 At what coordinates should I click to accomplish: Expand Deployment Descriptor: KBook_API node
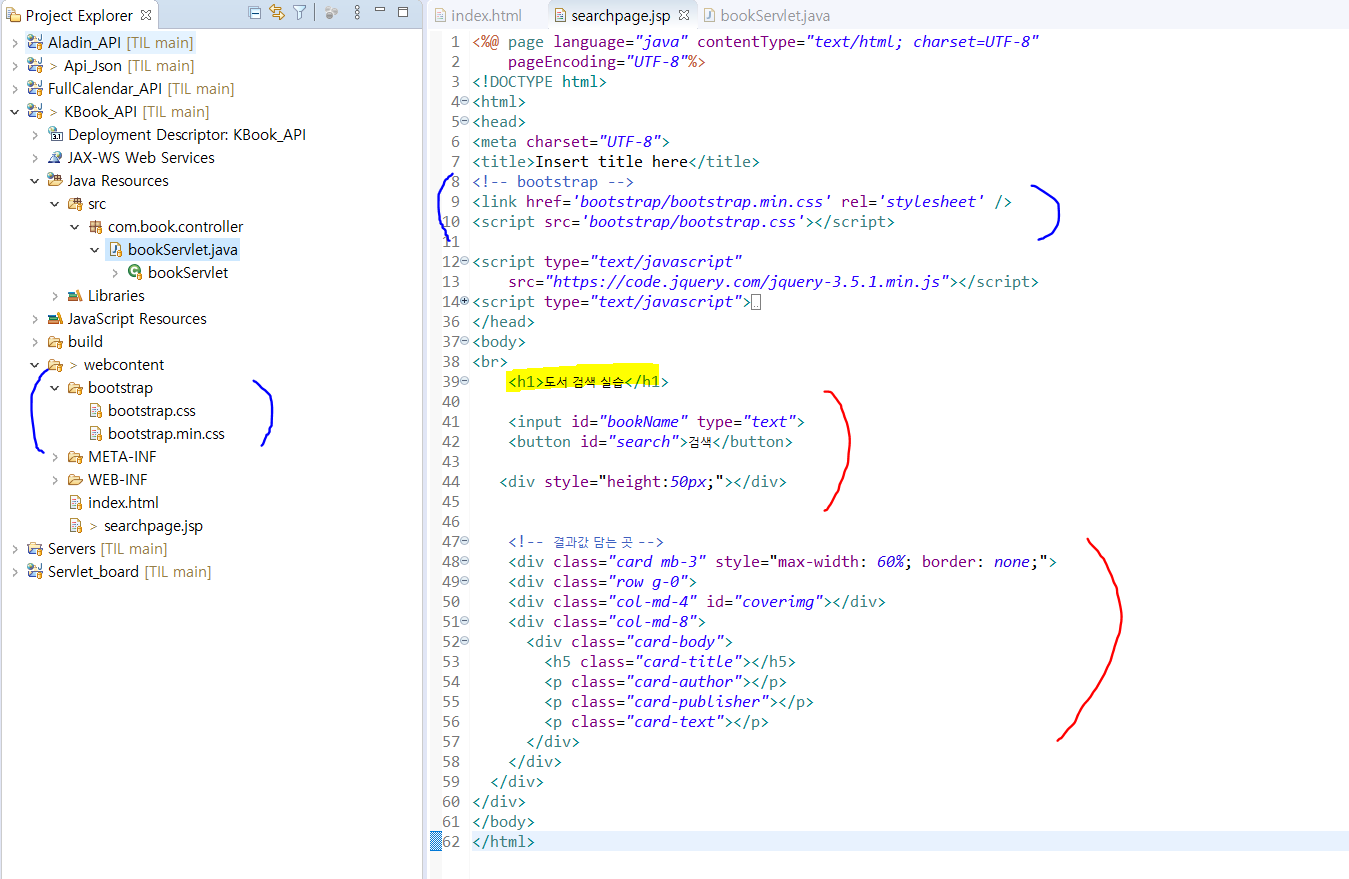(x=35, y=135)
